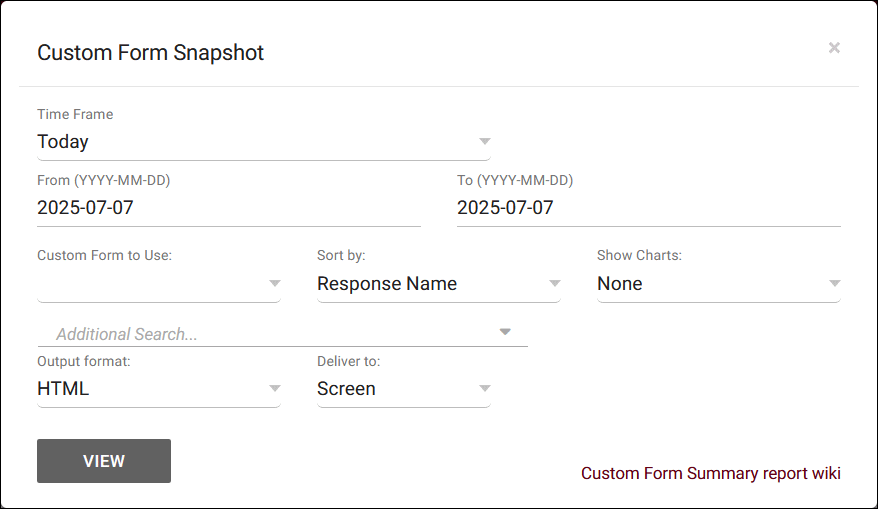The width and height of the screenshot is (878, 509).
Task: Close the Custom Form Snapshot dialog
Action: point(834,48)
